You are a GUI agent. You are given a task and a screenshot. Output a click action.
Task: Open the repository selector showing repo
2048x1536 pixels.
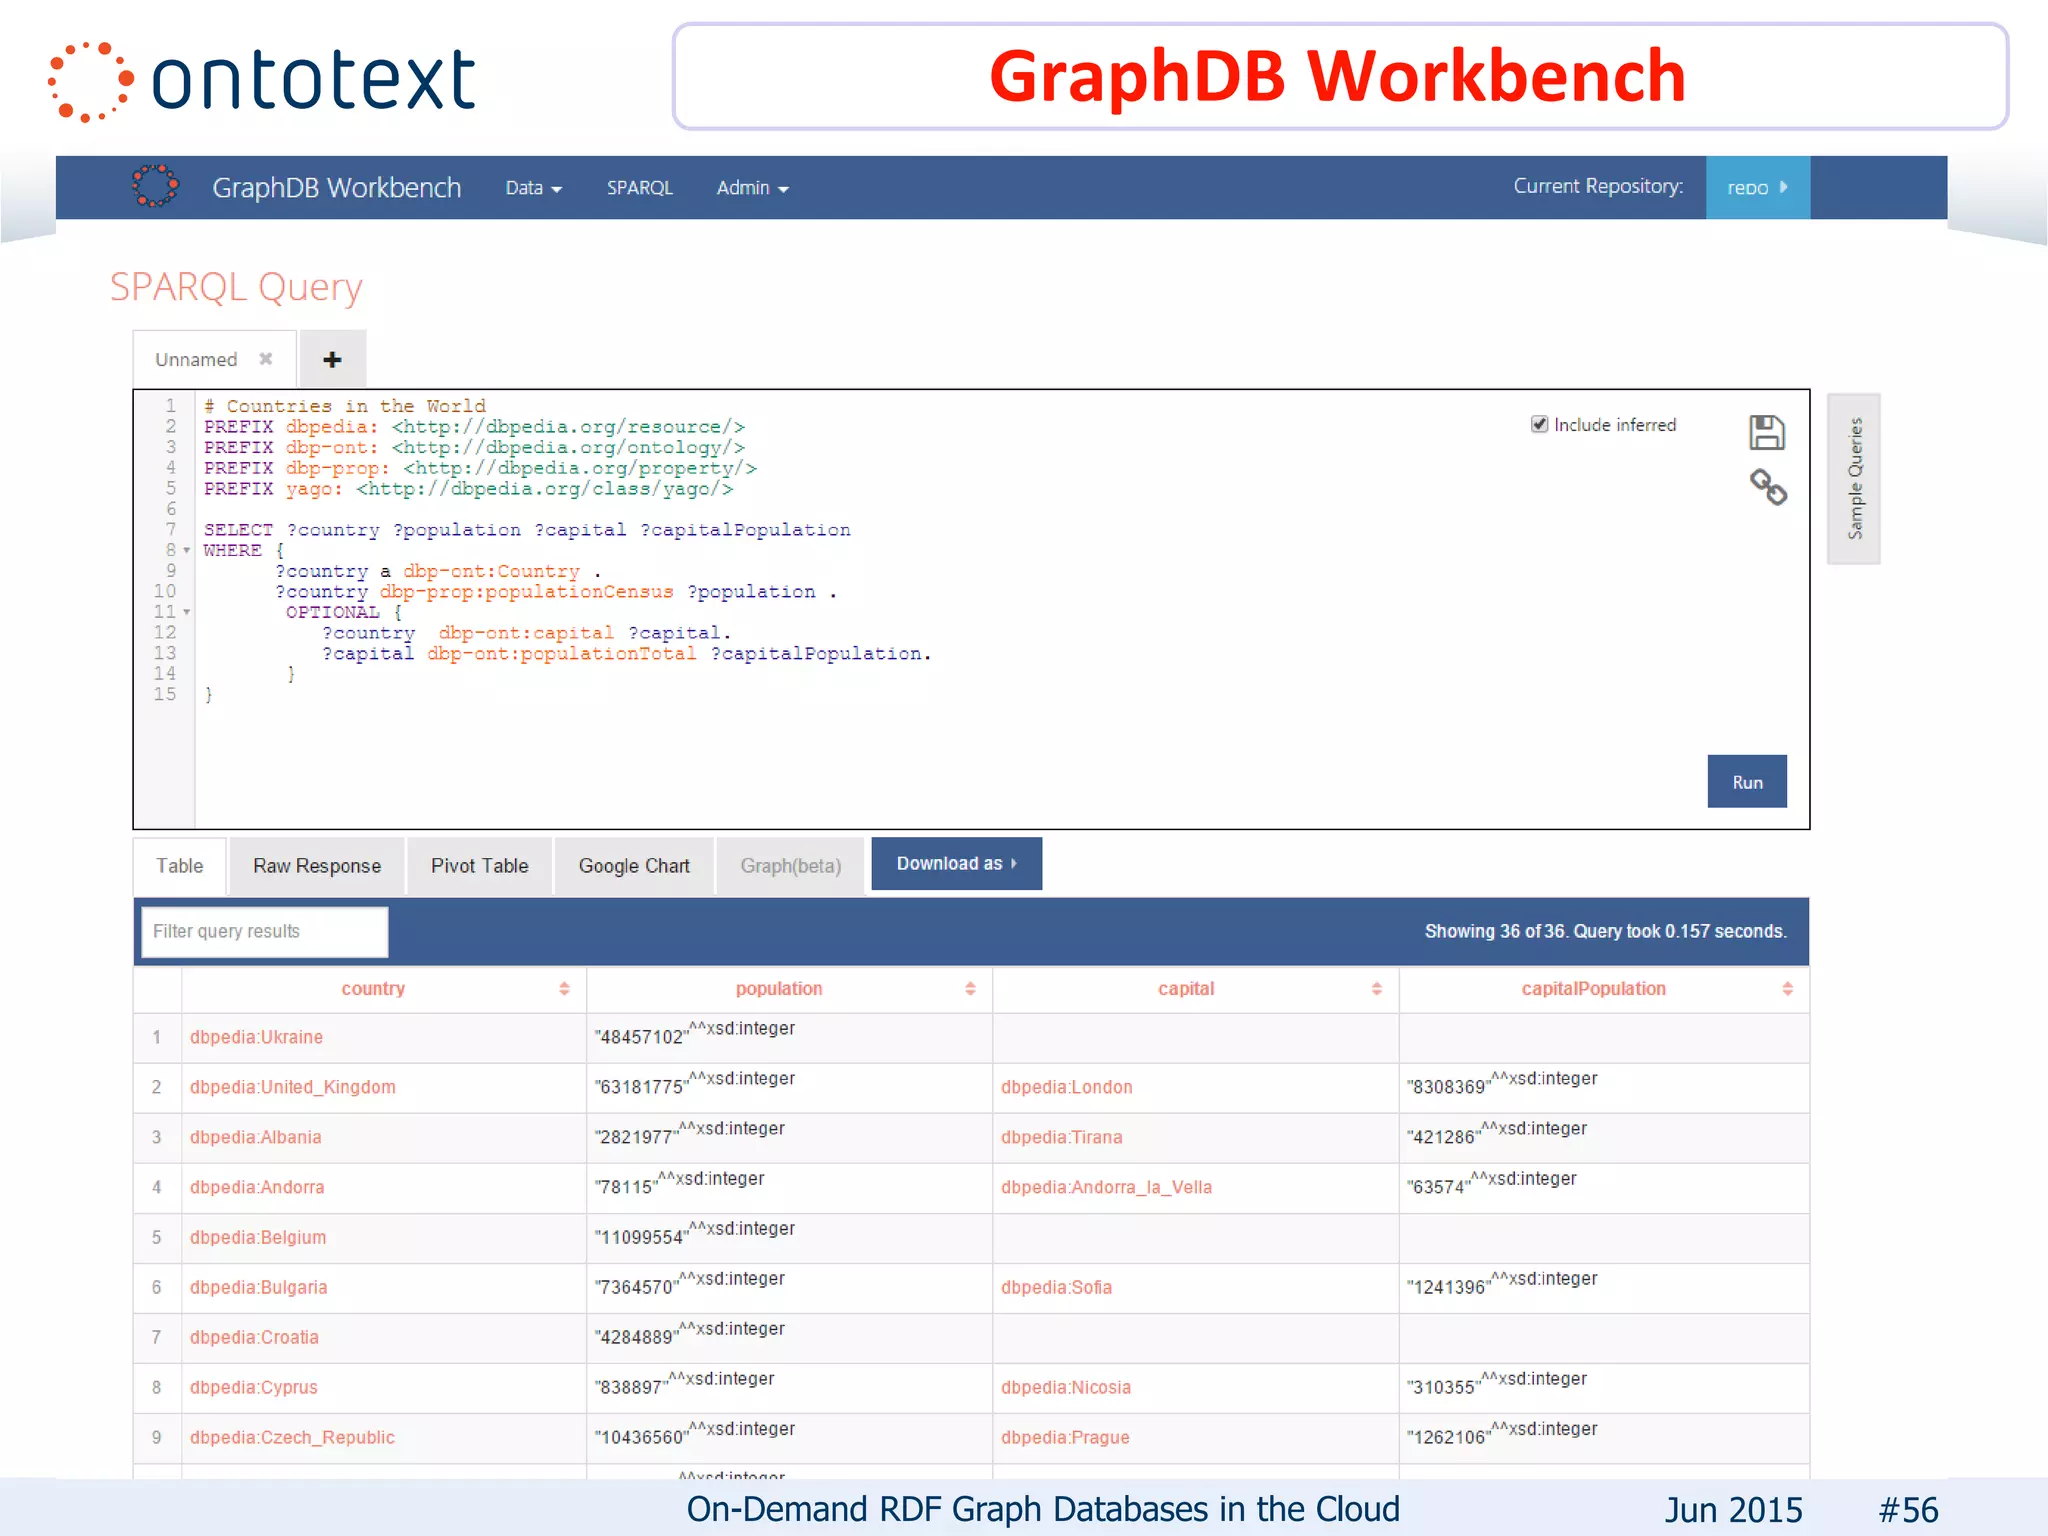[x=1757, y=188]
